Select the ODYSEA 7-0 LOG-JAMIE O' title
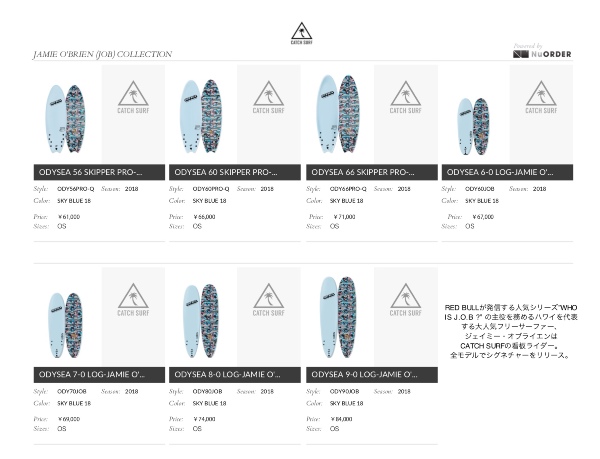The width and height of the screenshot is (600, 459). 98,374
